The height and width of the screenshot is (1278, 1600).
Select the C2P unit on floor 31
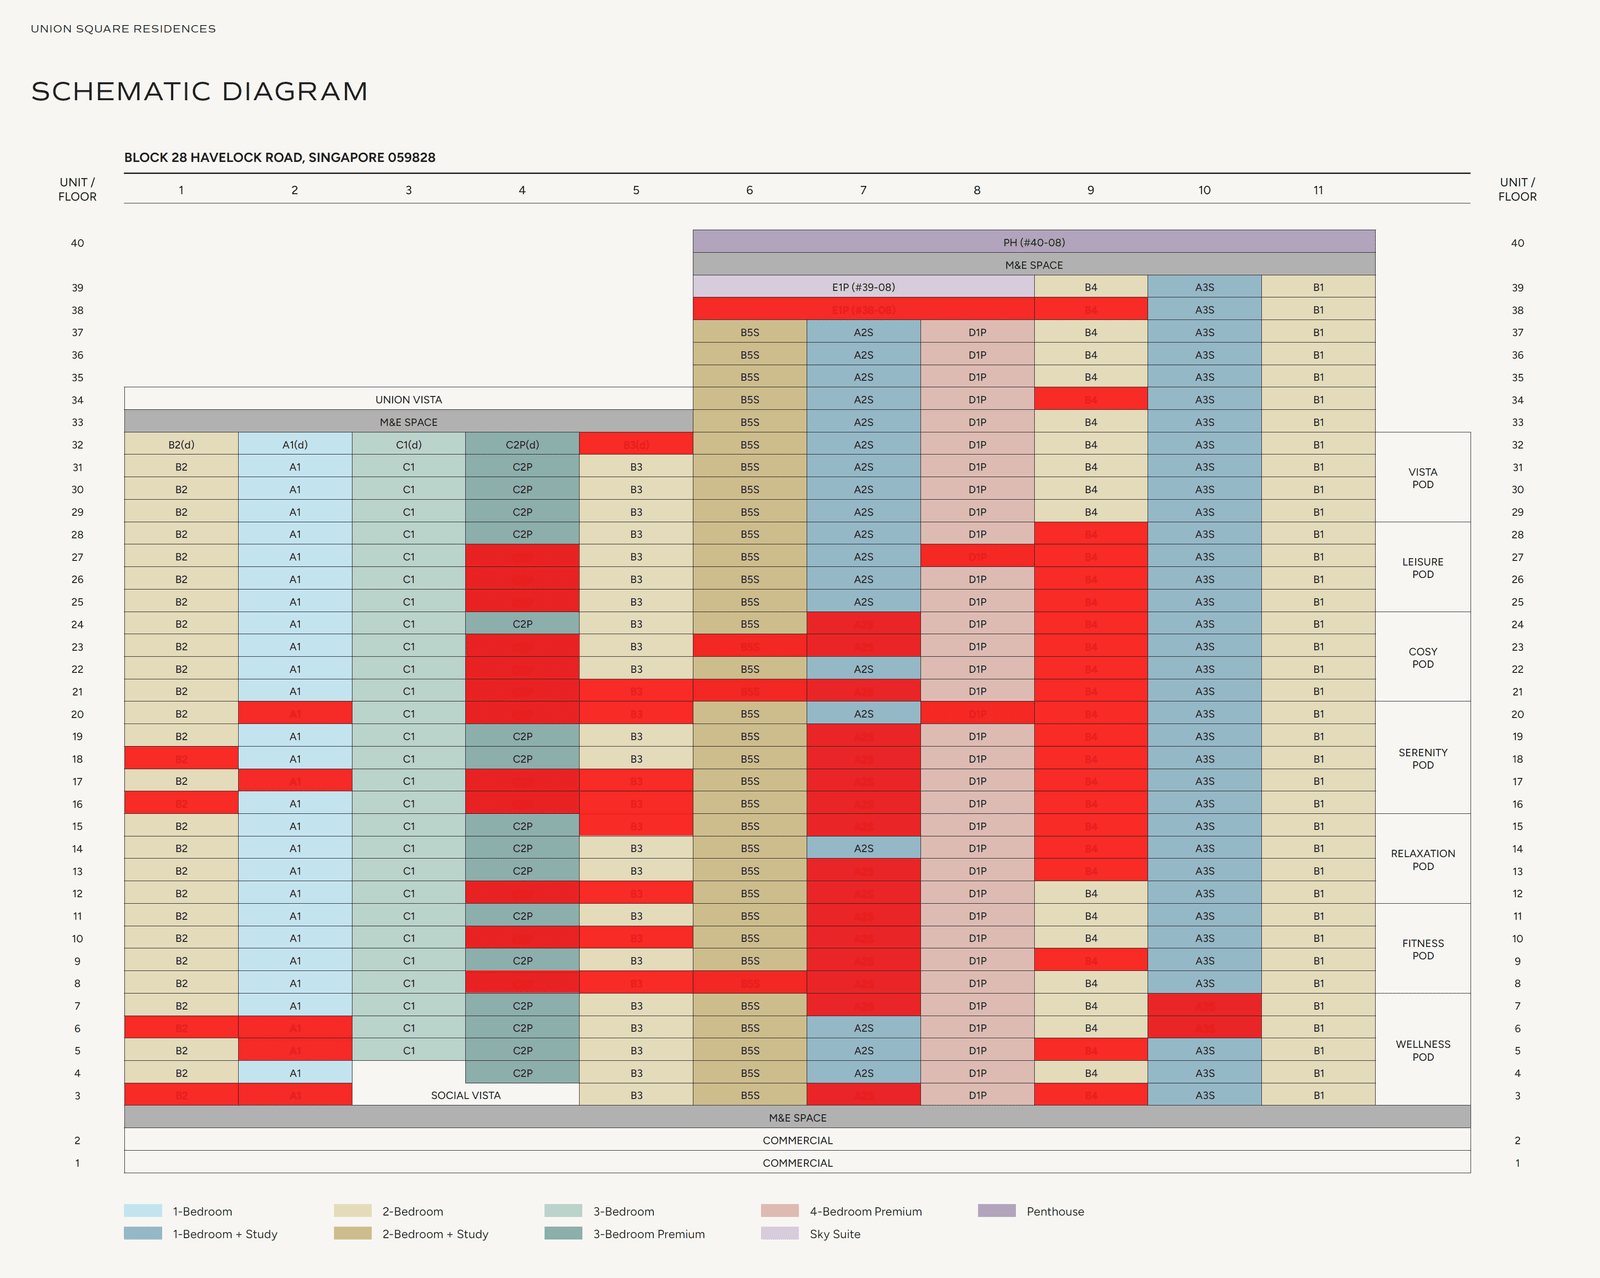pos(522,467)
